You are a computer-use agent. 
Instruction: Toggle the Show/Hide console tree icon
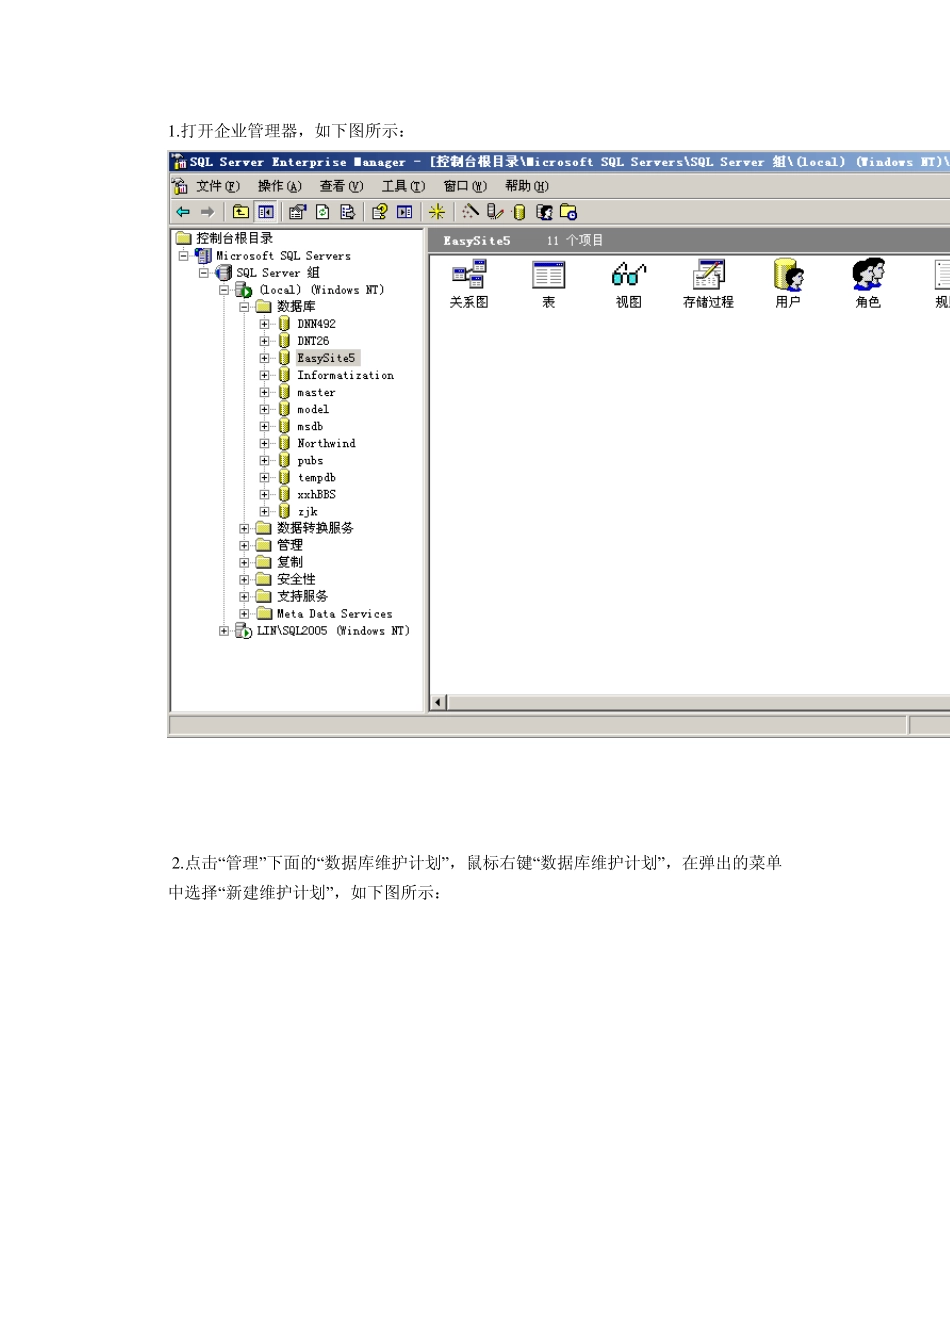(x=265, y=212)
